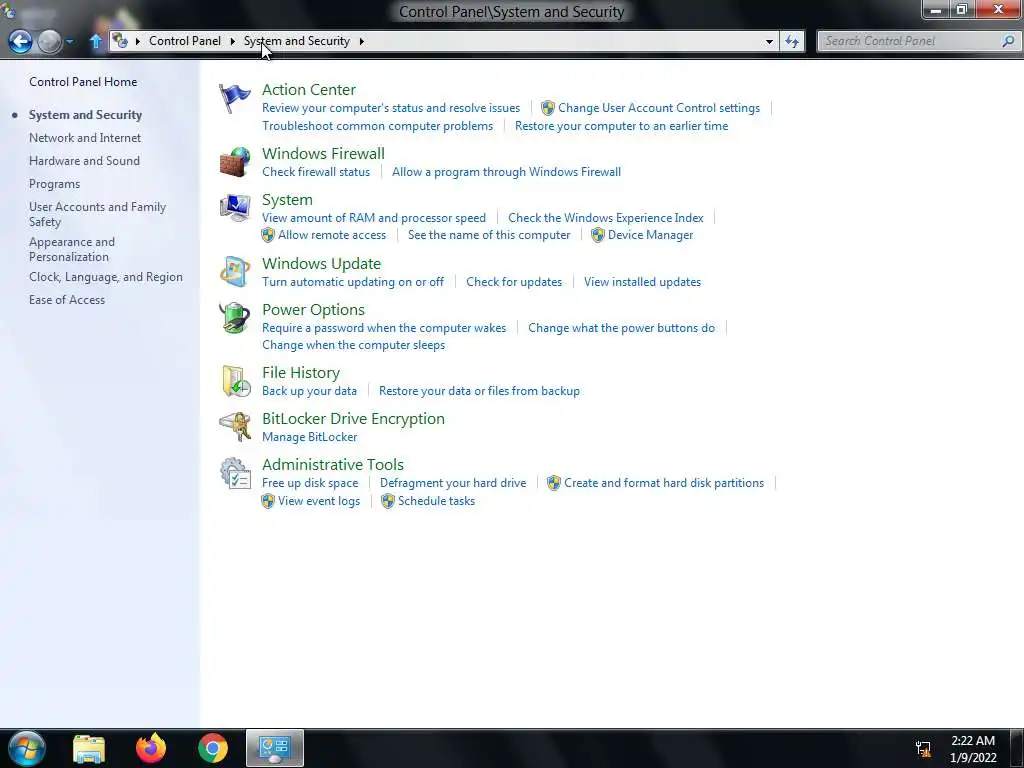Click the Control Panel breadcrumb
Viewport: 1024px width, 768px height.
point(185,40)
